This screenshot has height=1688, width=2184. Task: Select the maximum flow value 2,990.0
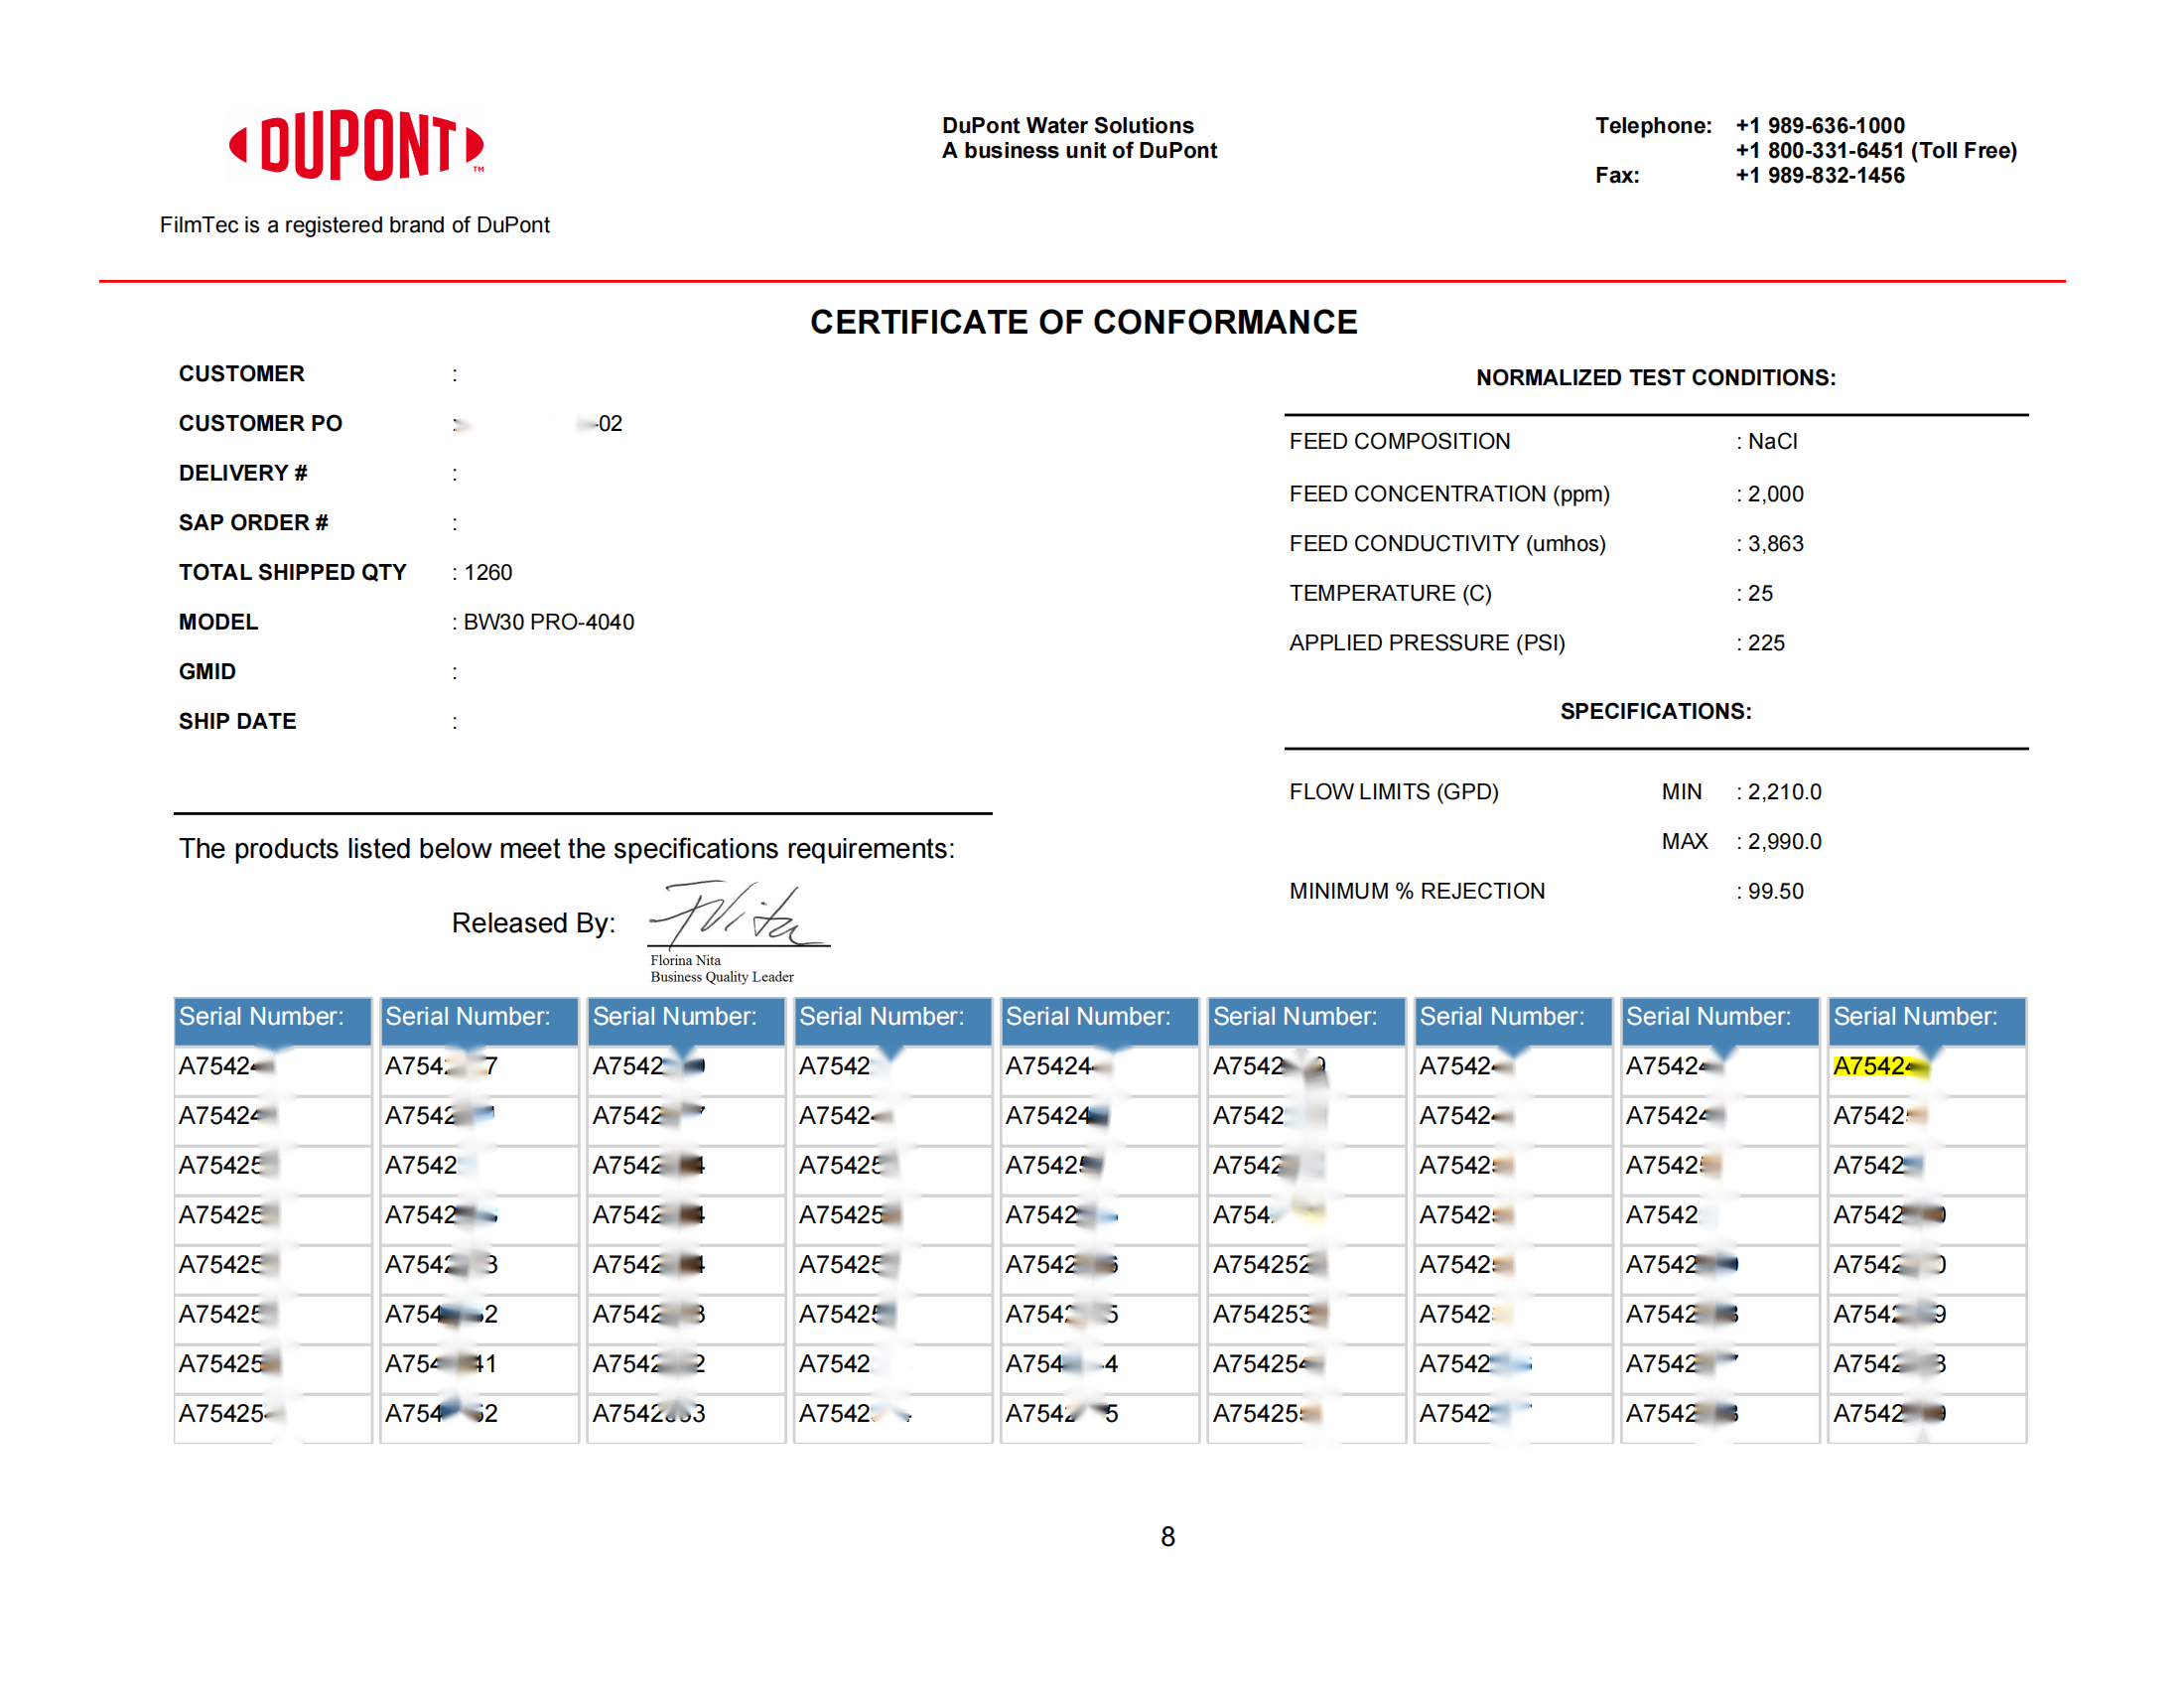(1783, 841)
